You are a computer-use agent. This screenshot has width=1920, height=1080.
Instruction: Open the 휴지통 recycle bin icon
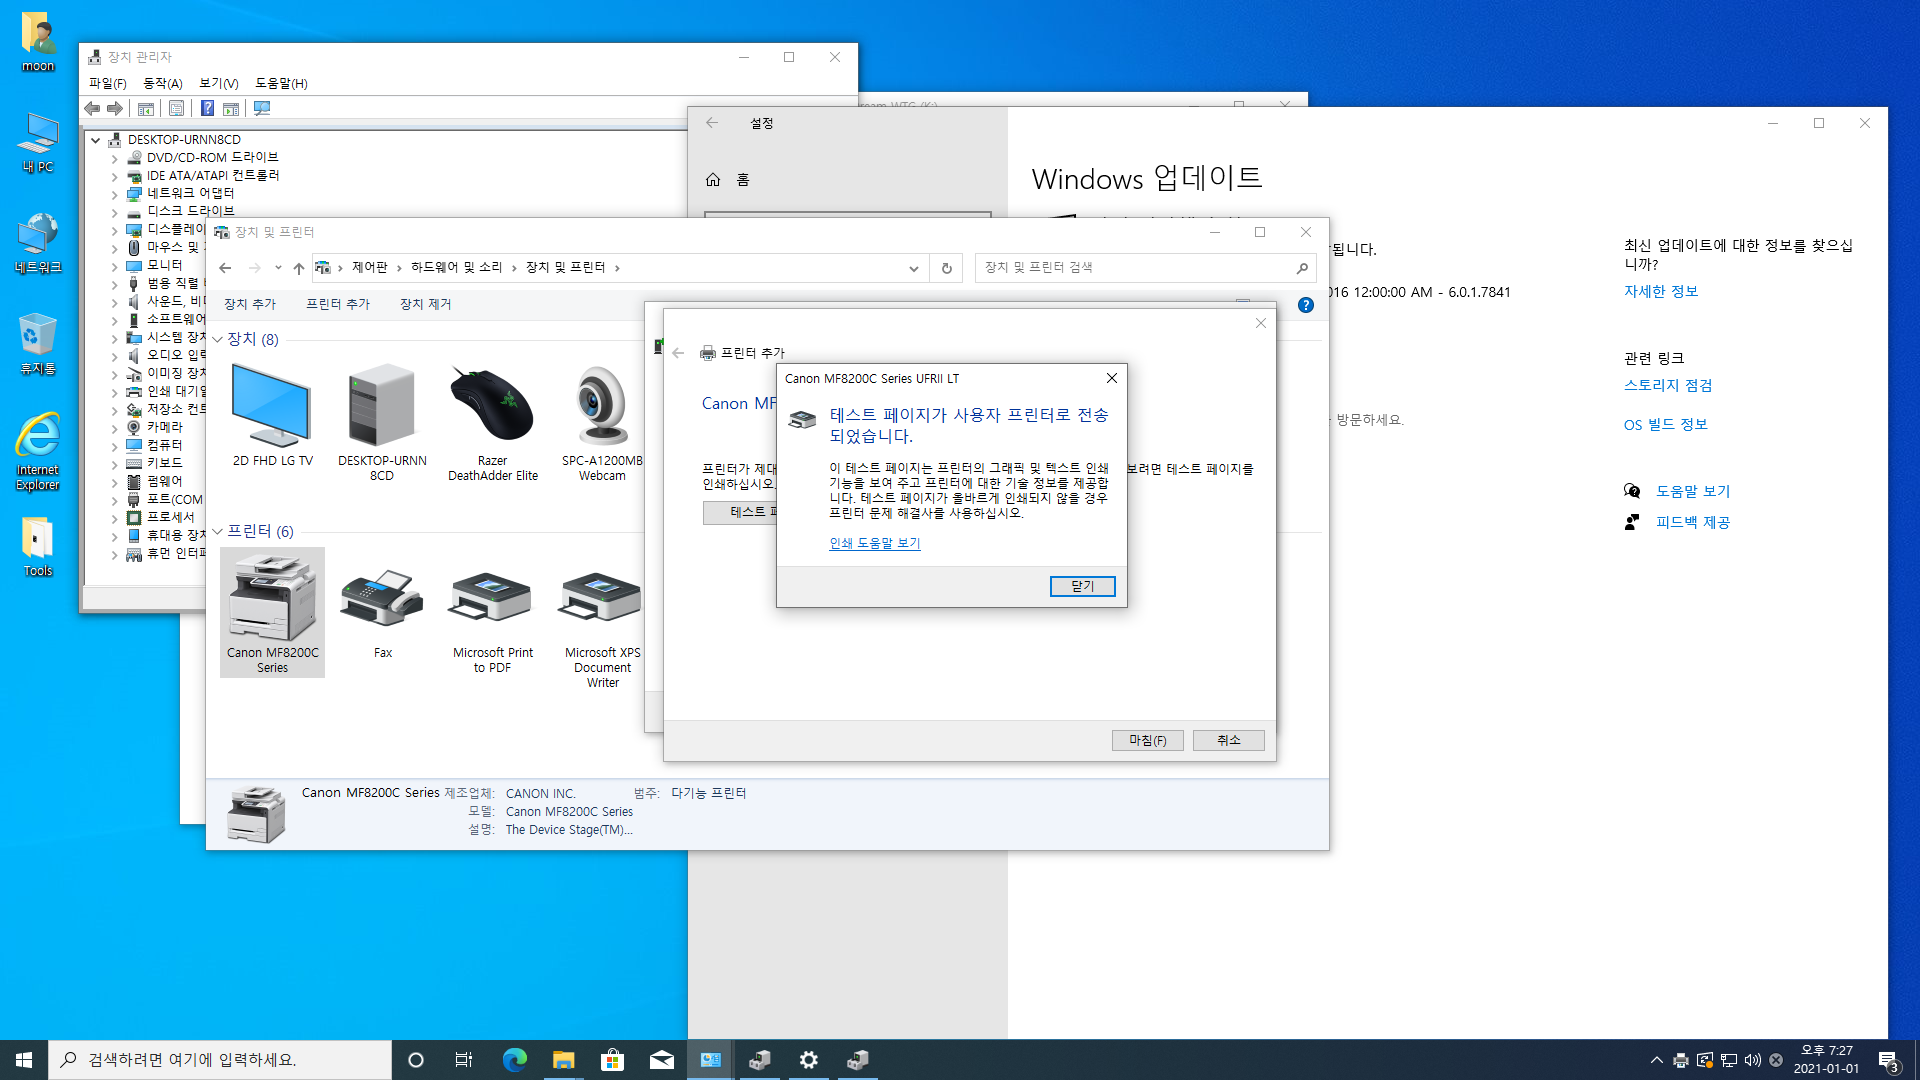pos(38,343)
